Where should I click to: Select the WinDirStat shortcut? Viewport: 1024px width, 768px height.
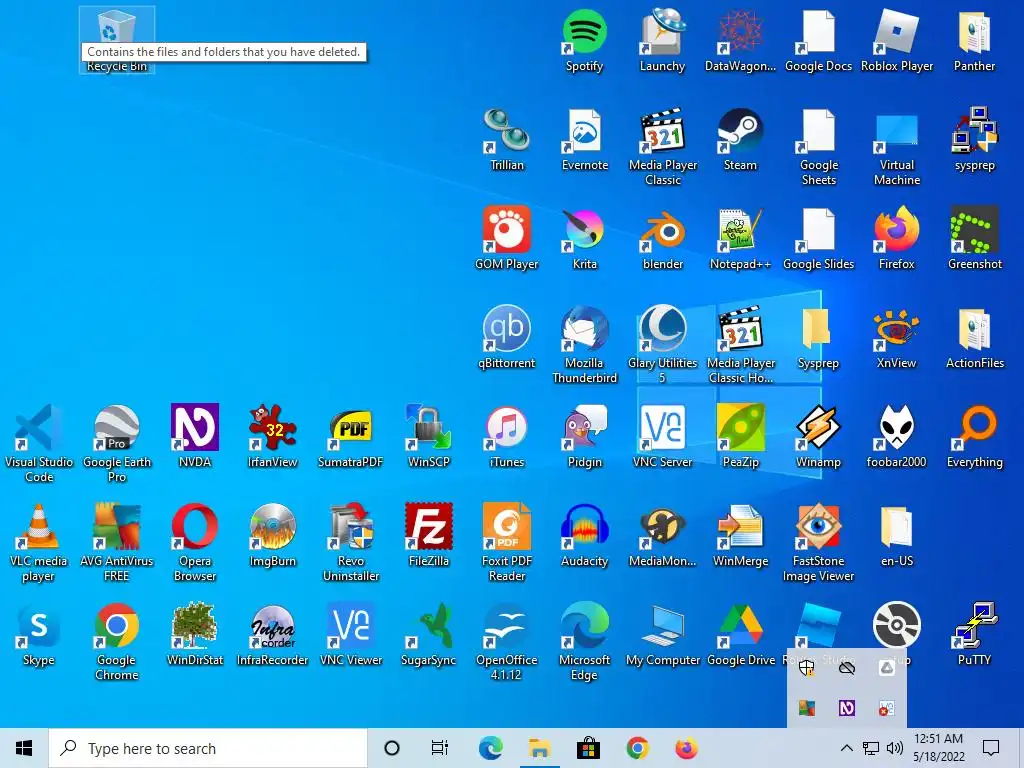(x=195, y=635)
